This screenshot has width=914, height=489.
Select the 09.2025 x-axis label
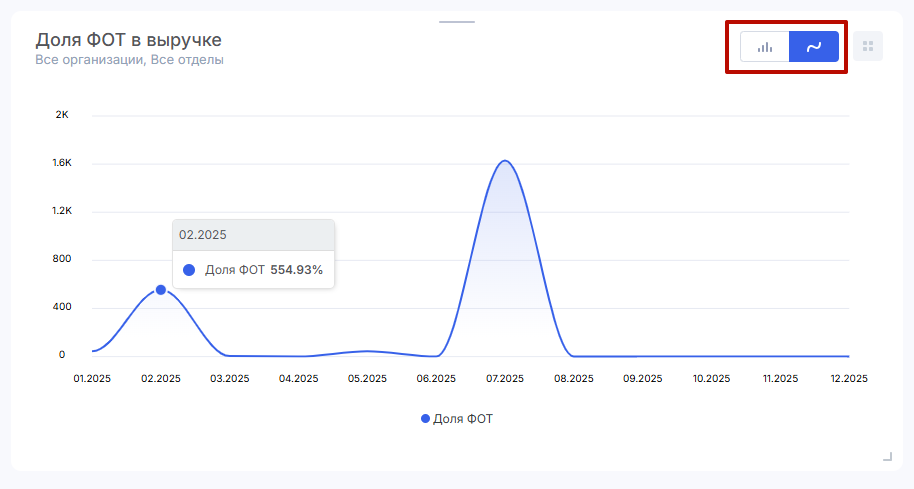tap(643, 379)
